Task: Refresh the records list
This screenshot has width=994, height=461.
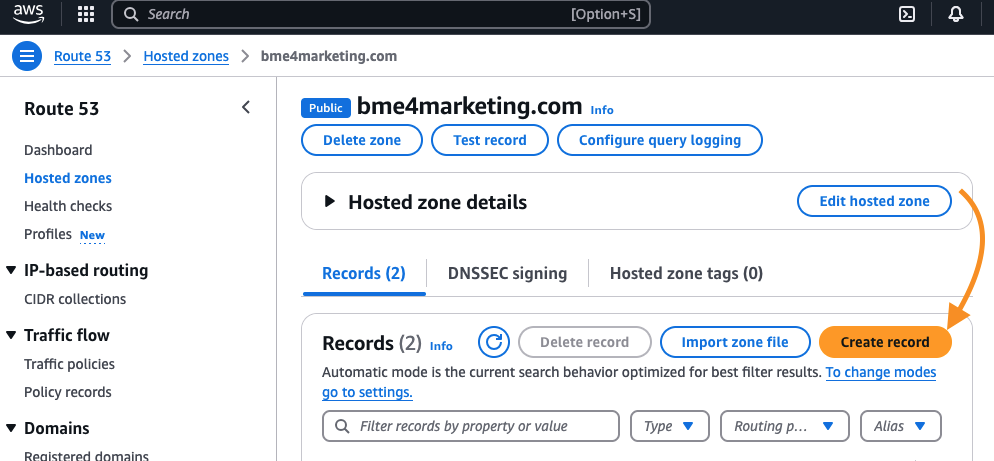Action: (494, 342)
